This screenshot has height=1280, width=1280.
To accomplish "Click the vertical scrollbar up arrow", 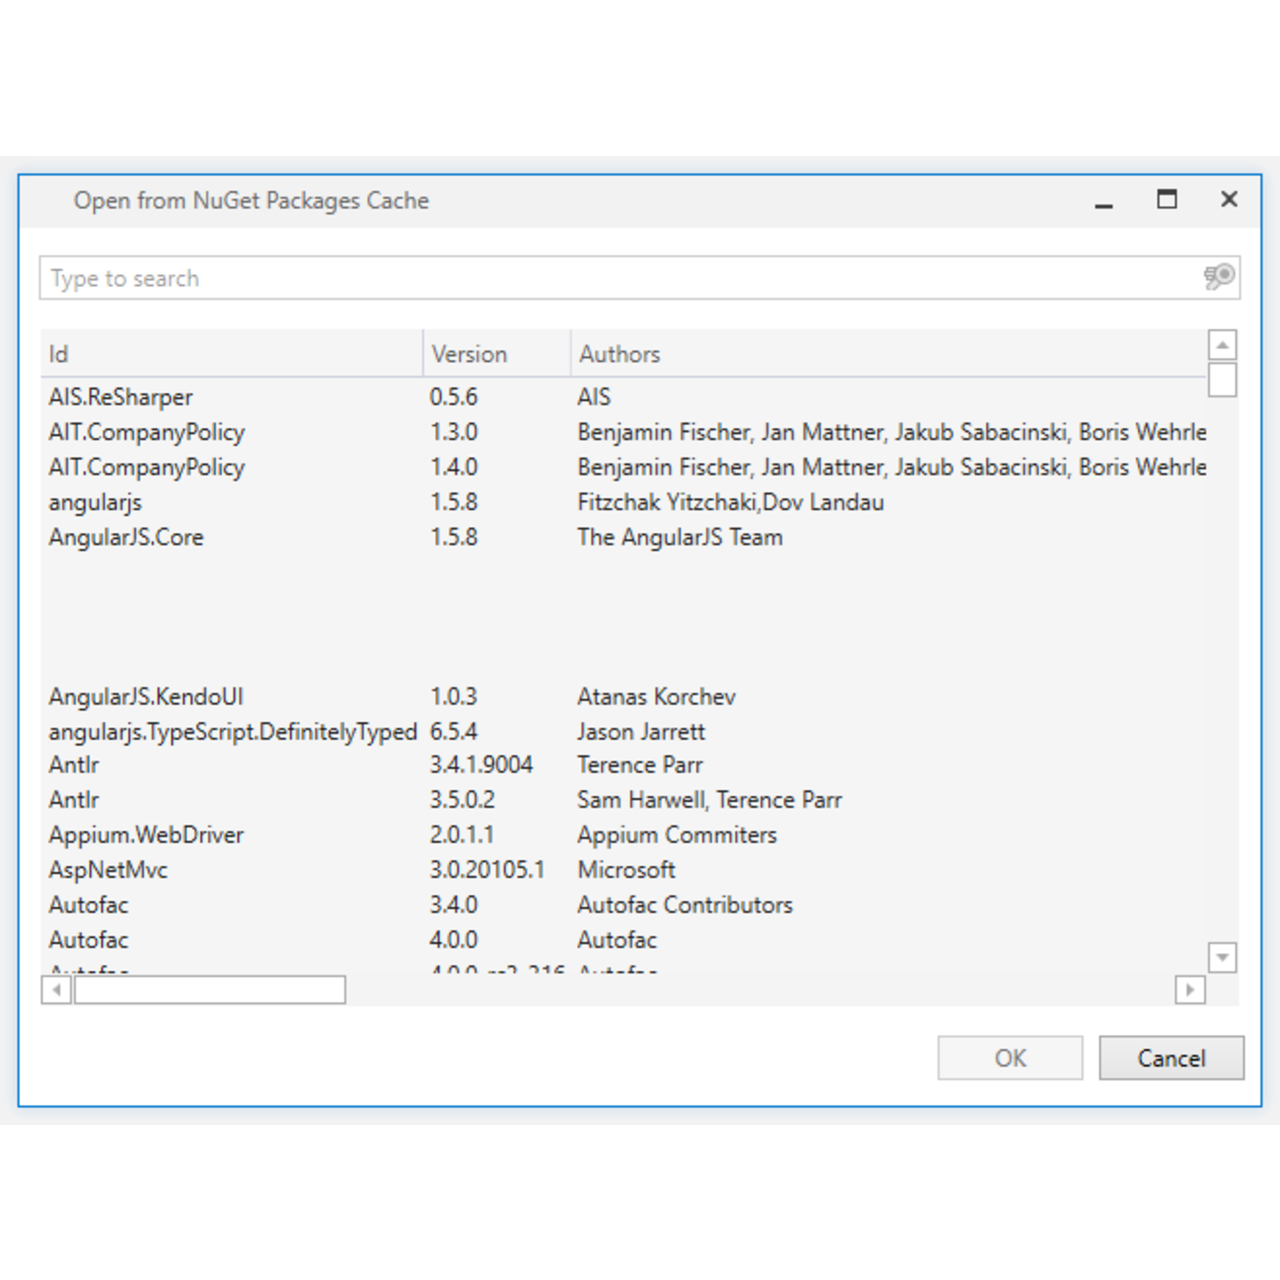I will pos(1222,345).
